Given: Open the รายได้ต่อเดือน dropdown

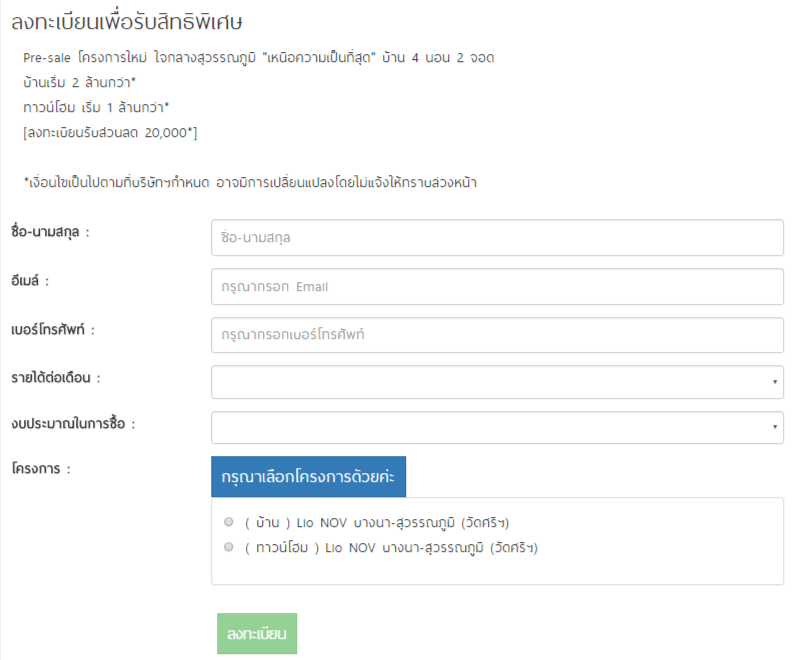Looking at the screenshot, I should coord(497,382).
